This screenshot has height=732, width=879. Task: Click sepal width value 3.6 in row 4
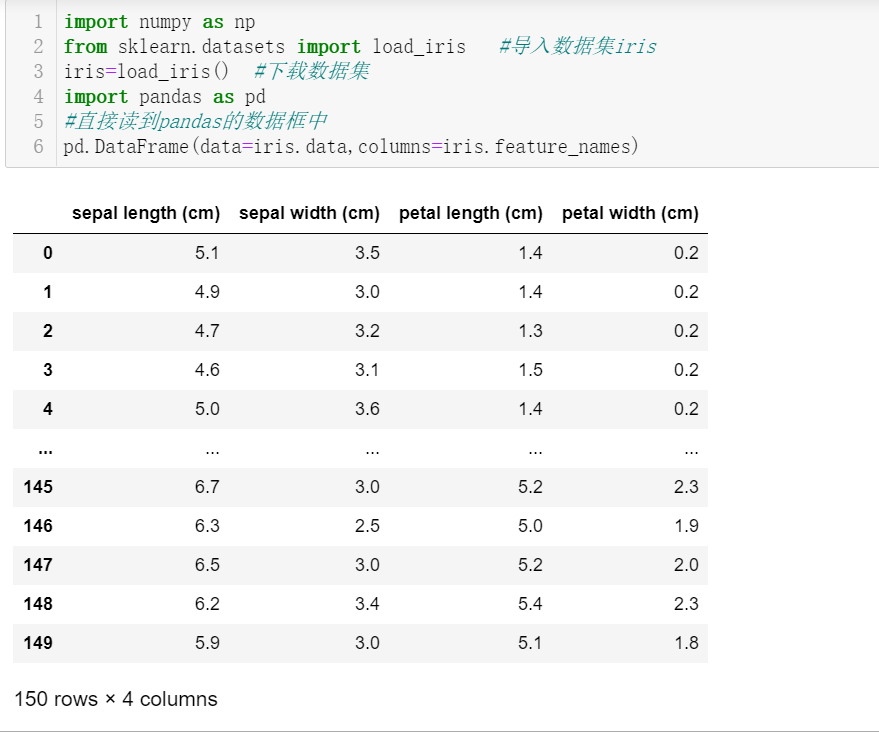367,409
